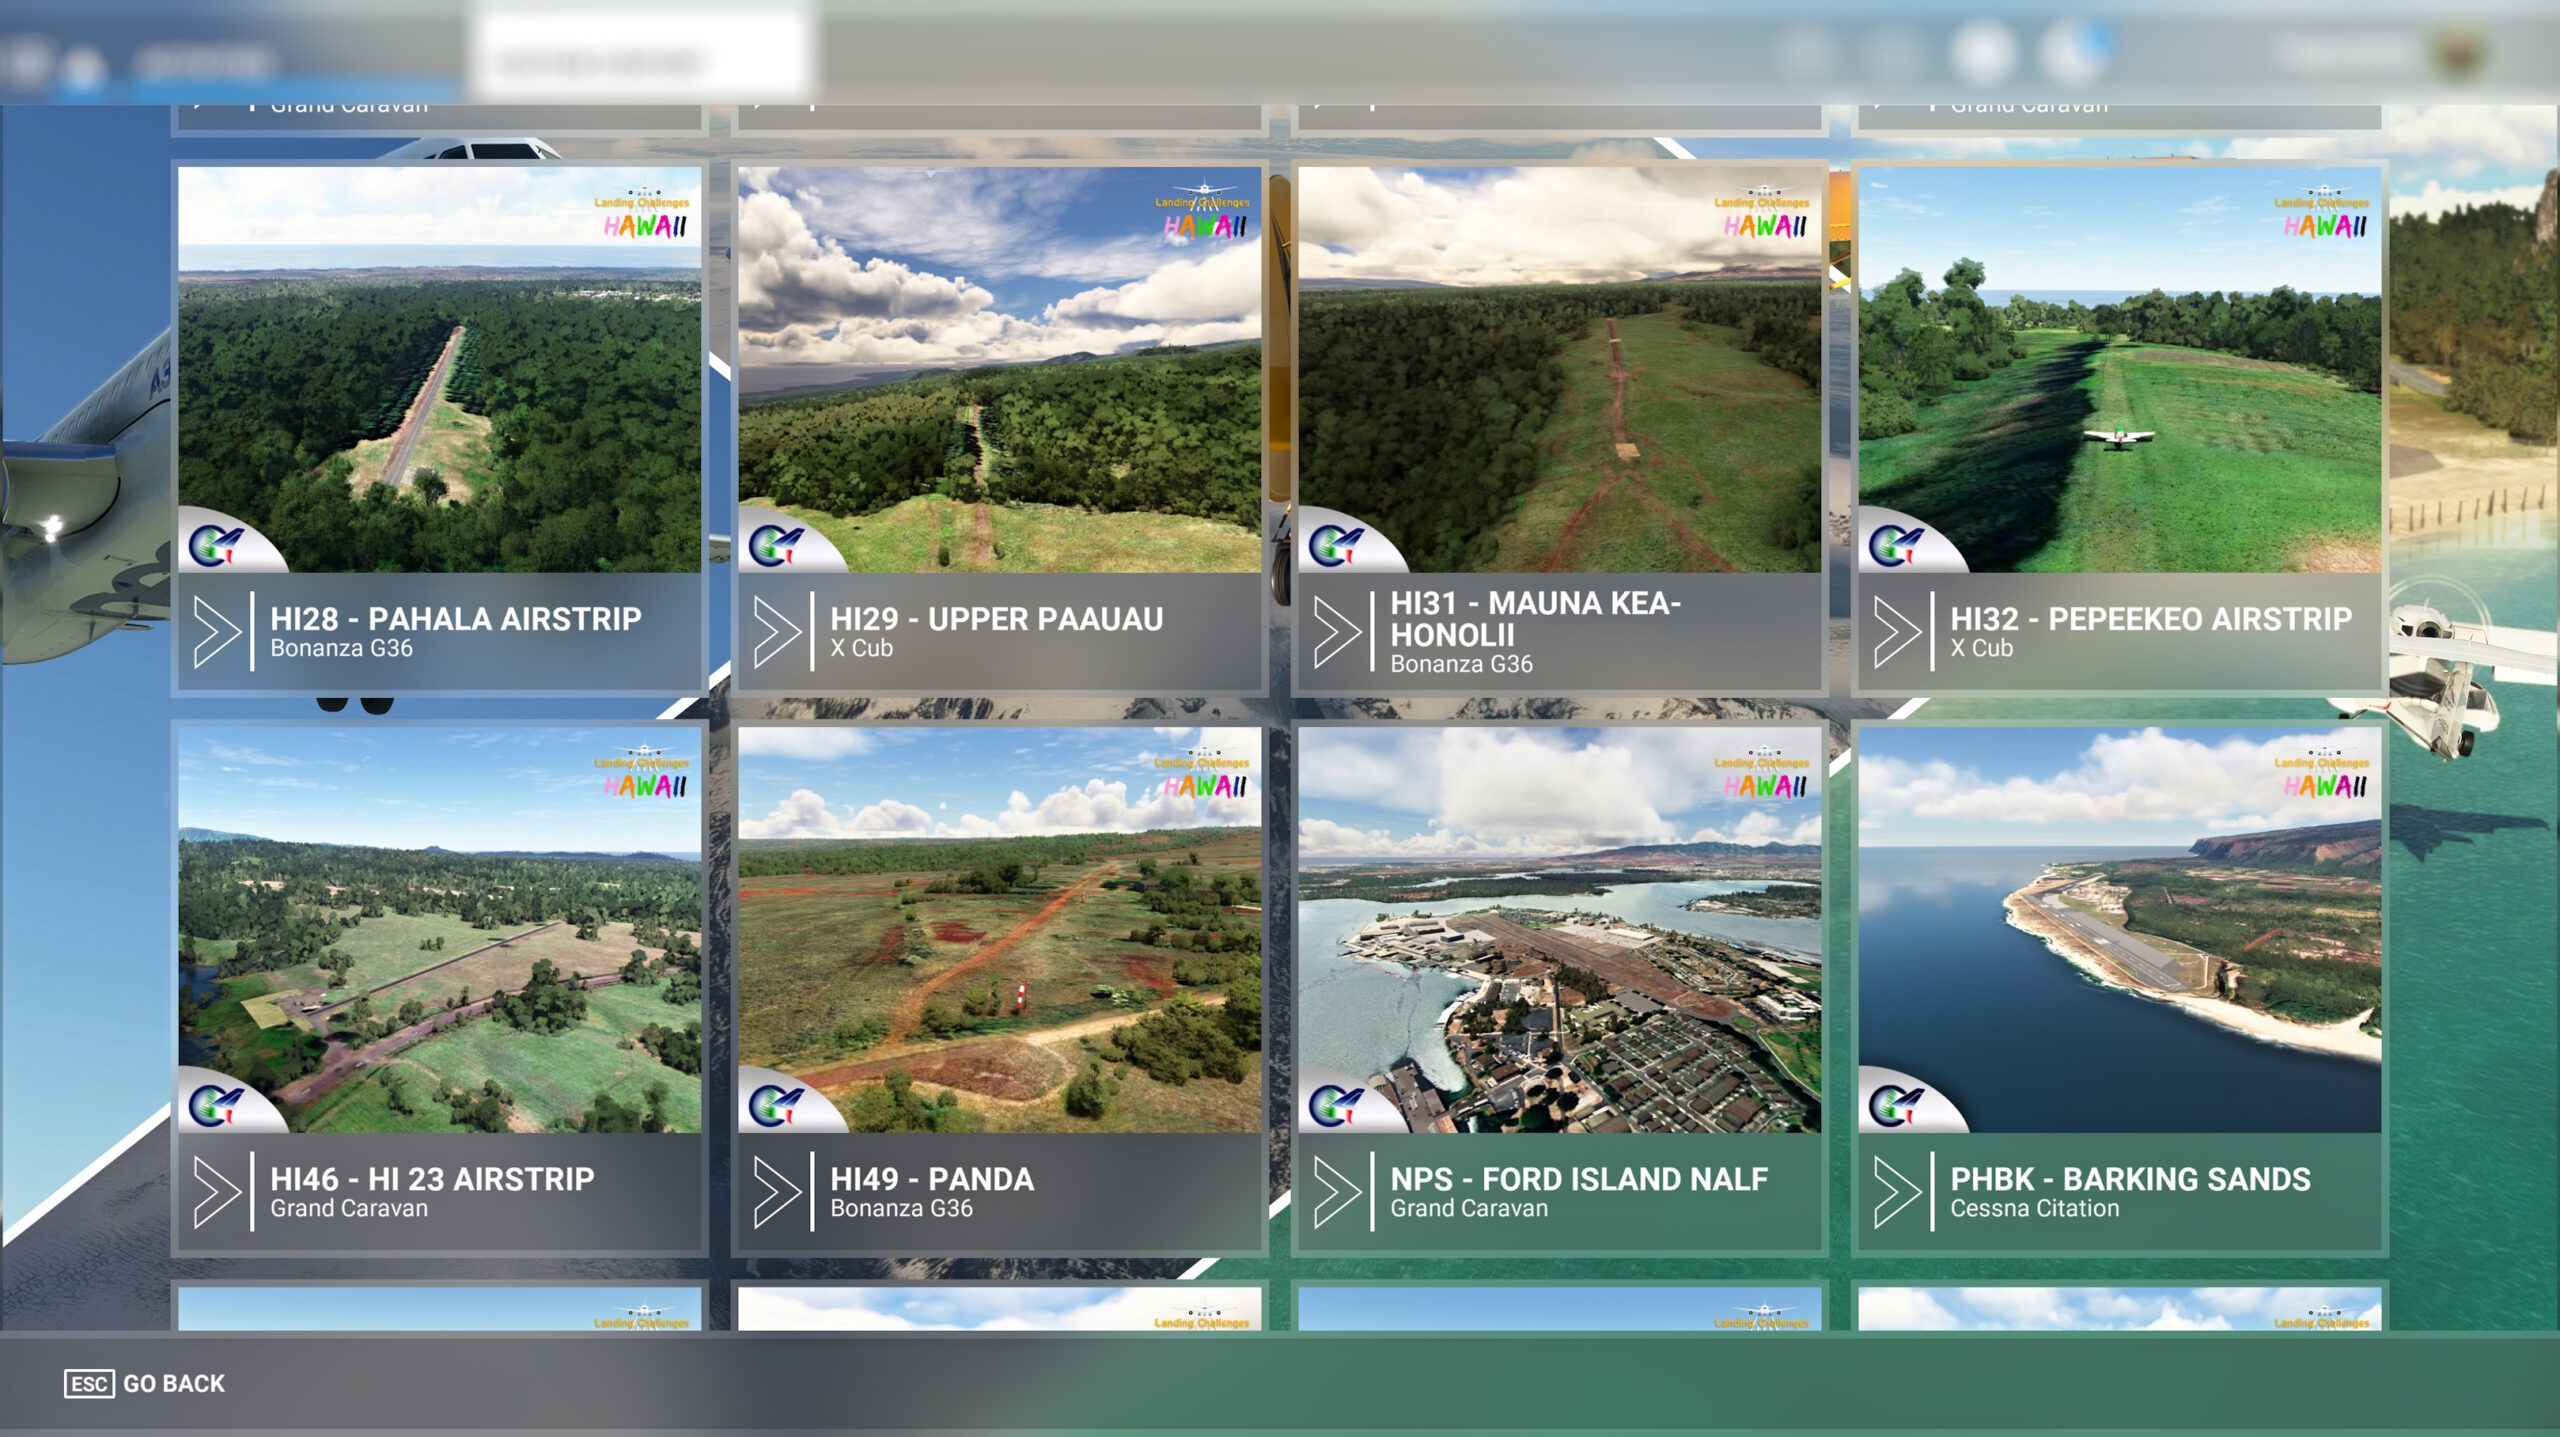Click the Hawaii Landing Challenges logo on the Barking Sands card
2560x1437 pixels.
click(2323, 772)
